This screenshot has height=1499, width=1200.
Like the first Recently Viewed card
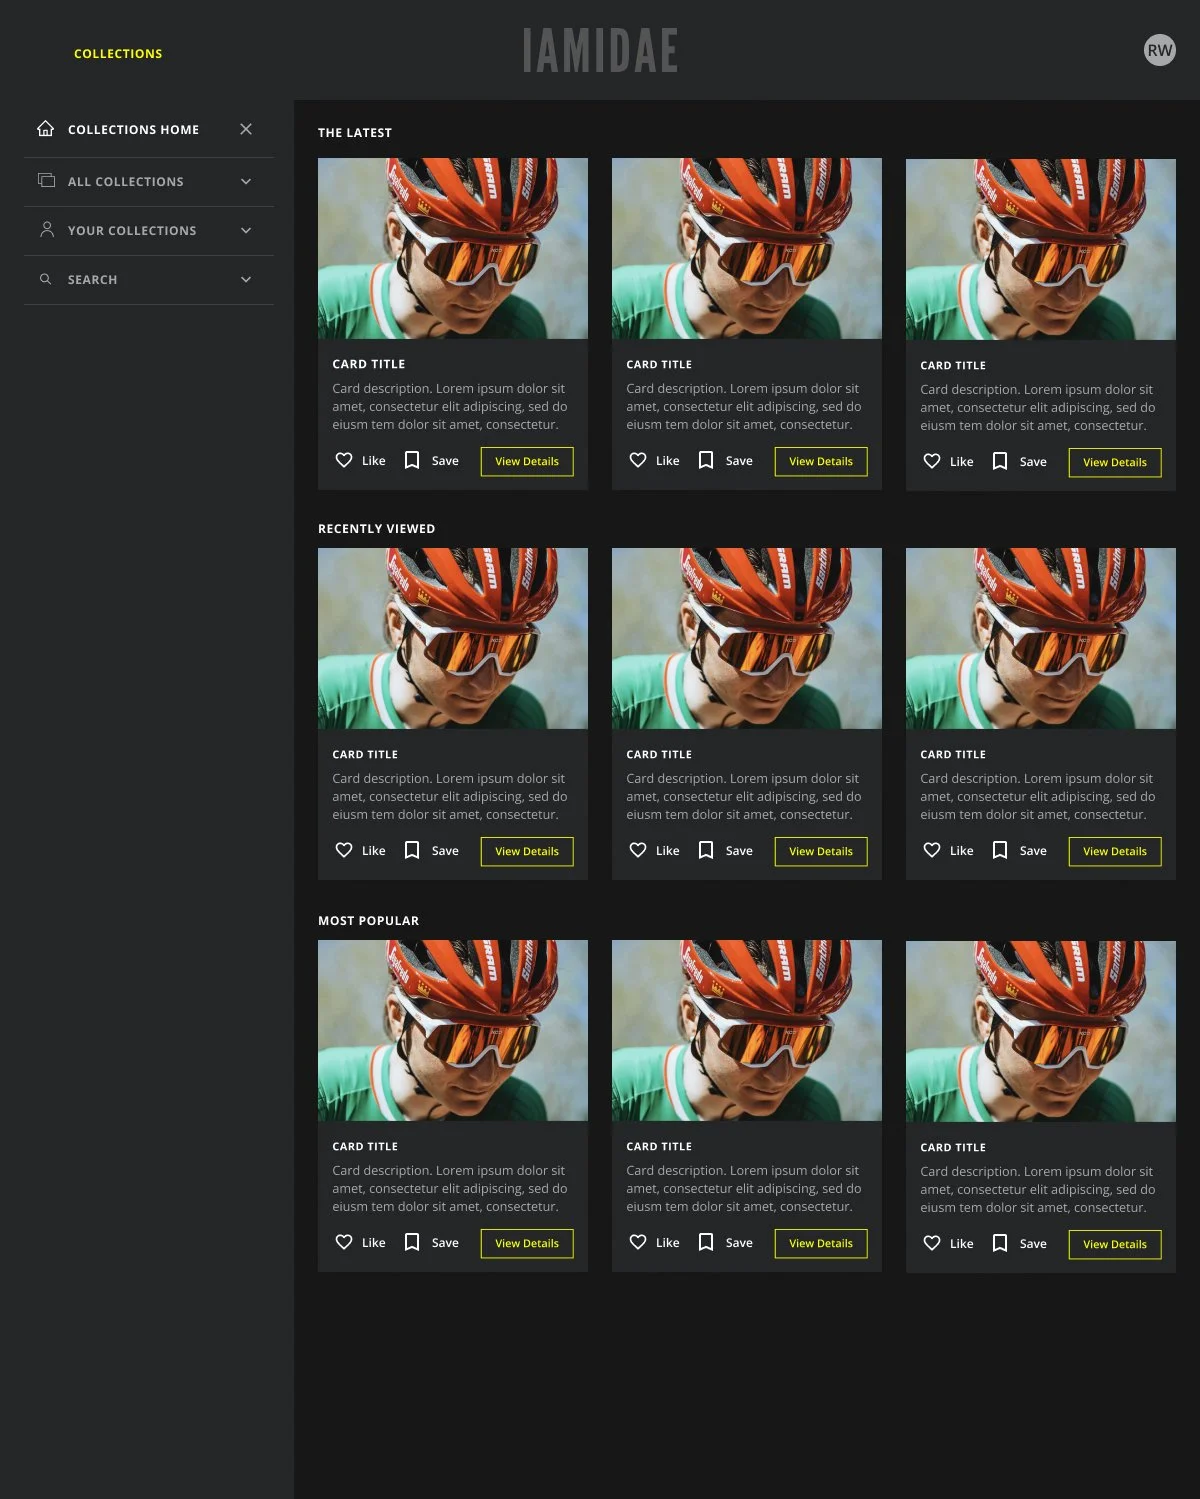coord(360,850)
